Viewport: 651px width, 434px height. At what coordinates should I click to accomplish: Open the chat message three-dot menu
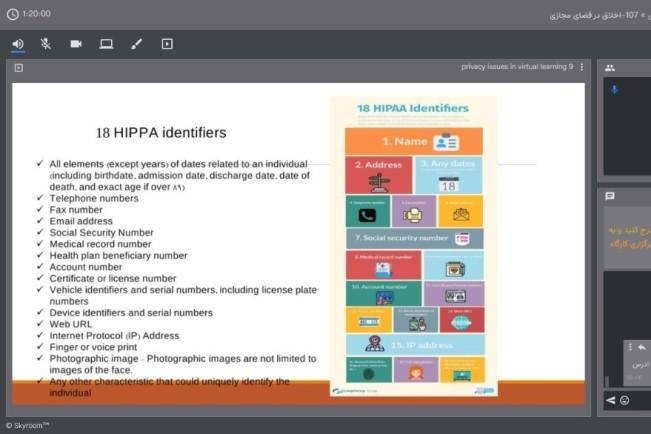pyautogui.click(x=630, y=348)
